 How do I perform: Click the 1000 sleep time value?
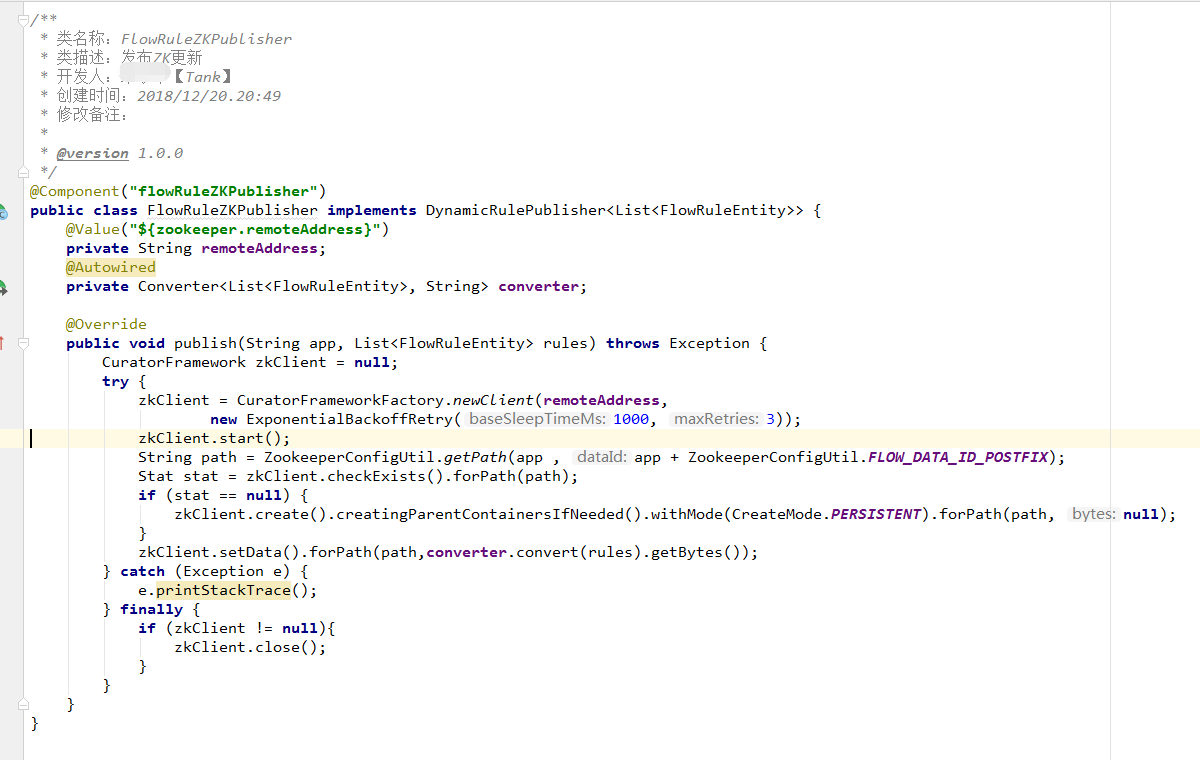pos(631,419)
